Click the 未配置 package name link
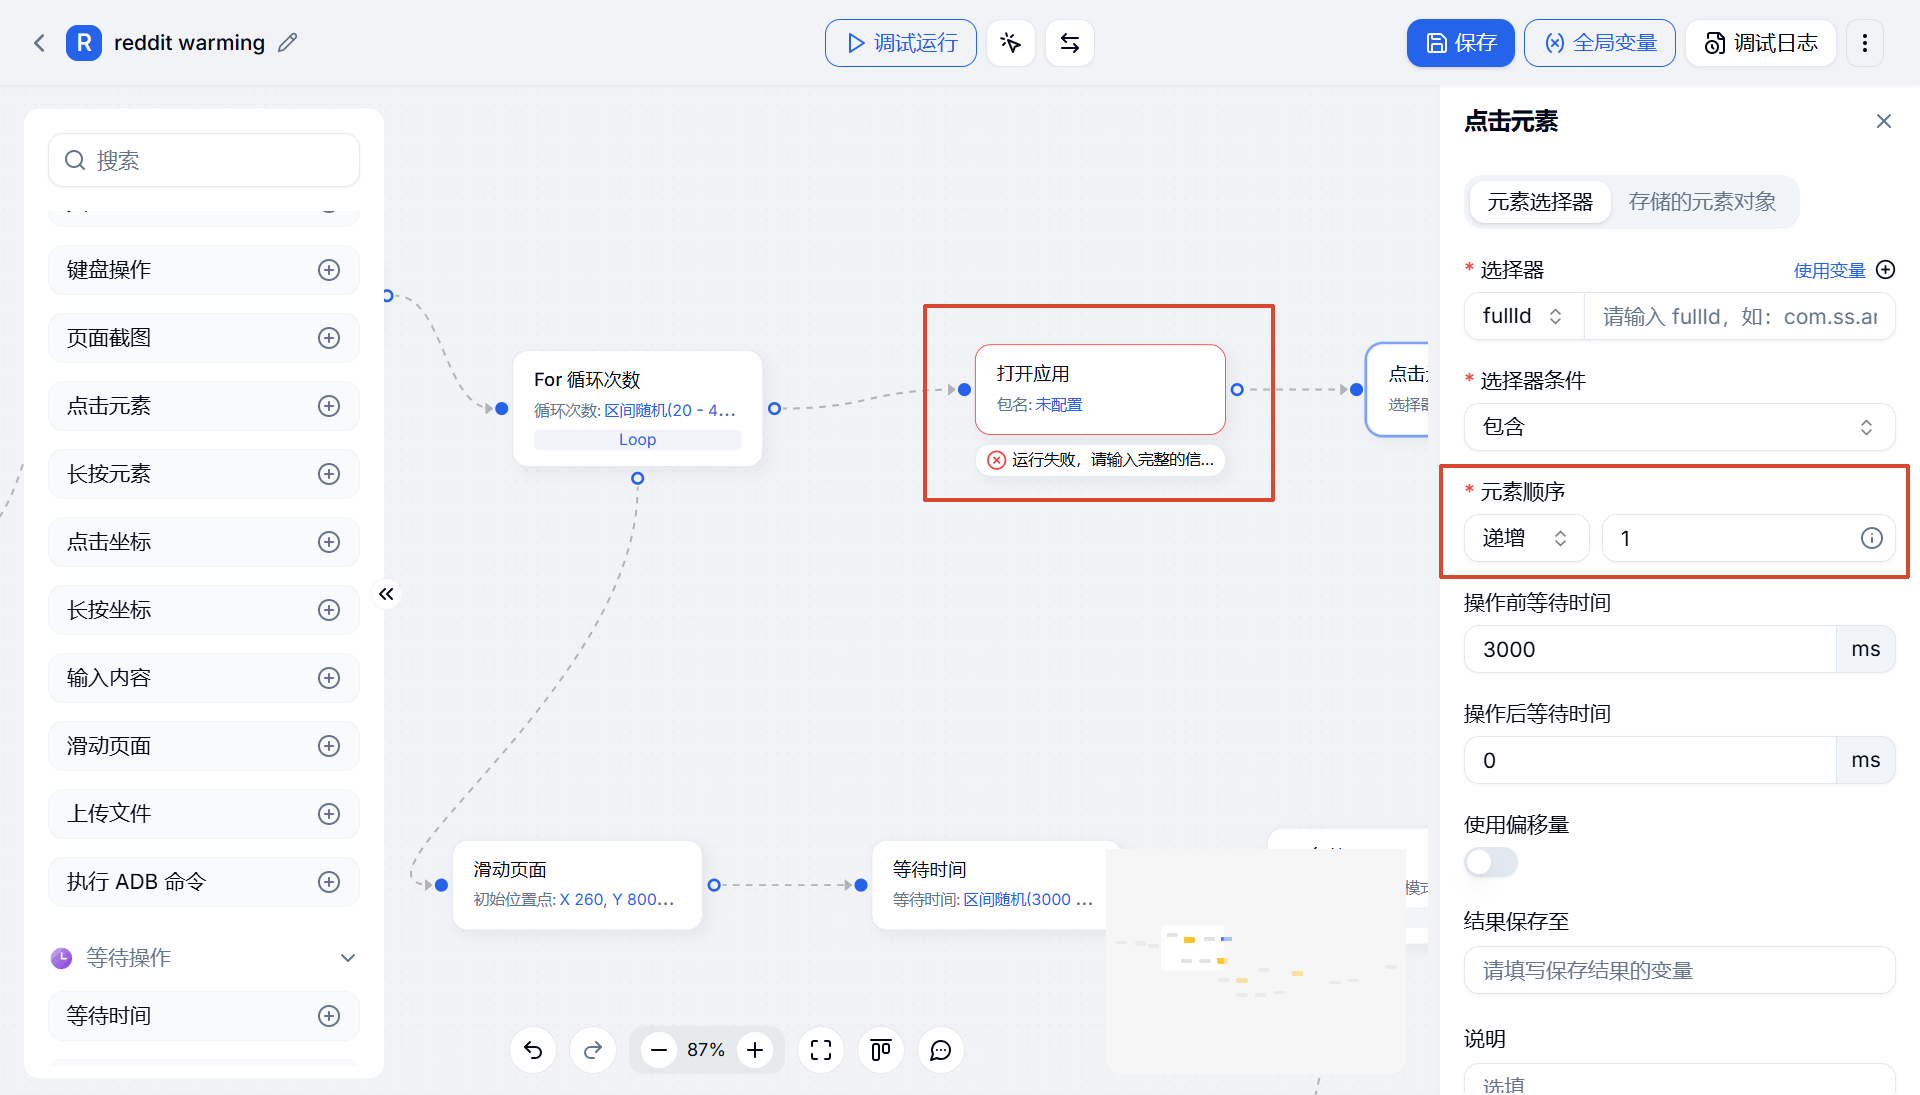 1059,405
